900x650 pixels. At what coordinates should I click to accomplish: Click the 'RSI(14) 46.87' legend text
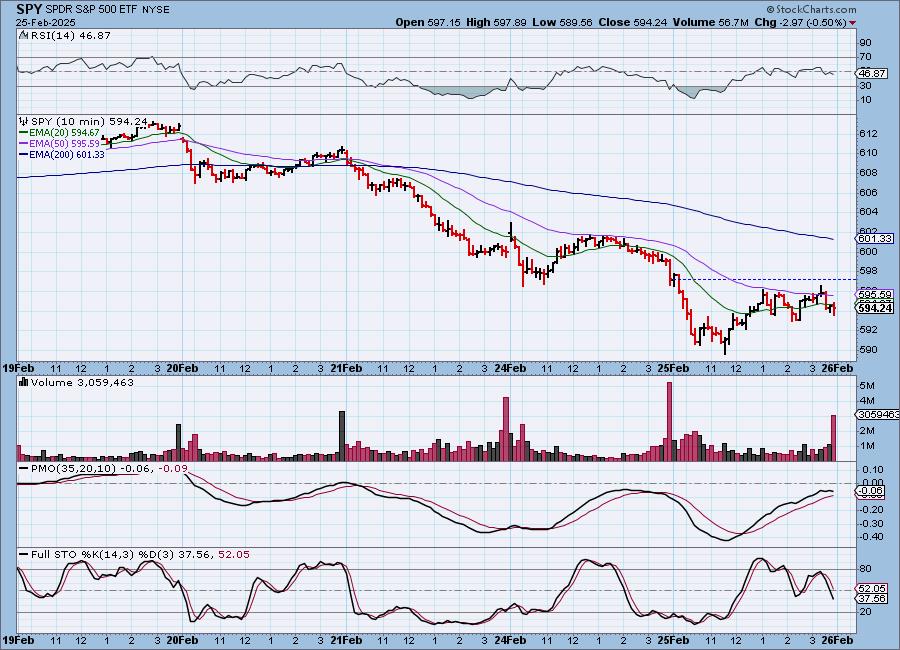click(70, 35)
